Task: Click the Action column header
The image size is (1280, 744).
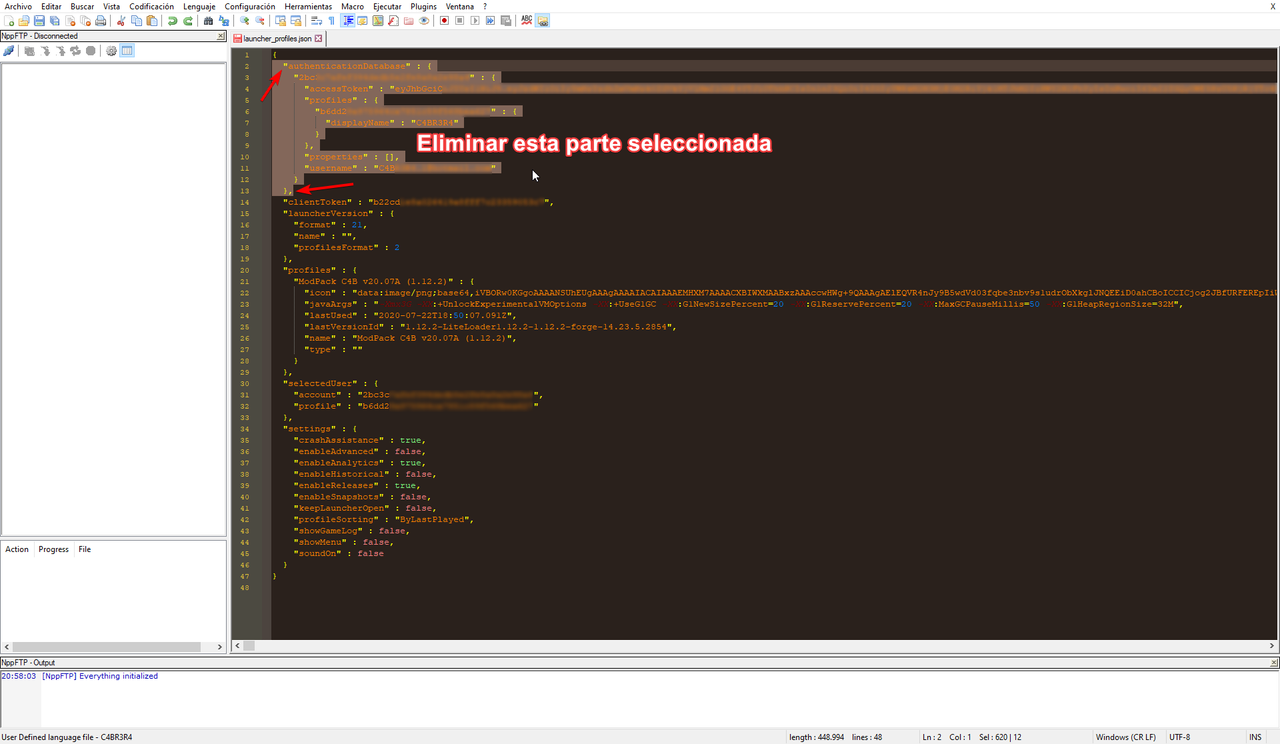Action: click(x=17, y=549)
